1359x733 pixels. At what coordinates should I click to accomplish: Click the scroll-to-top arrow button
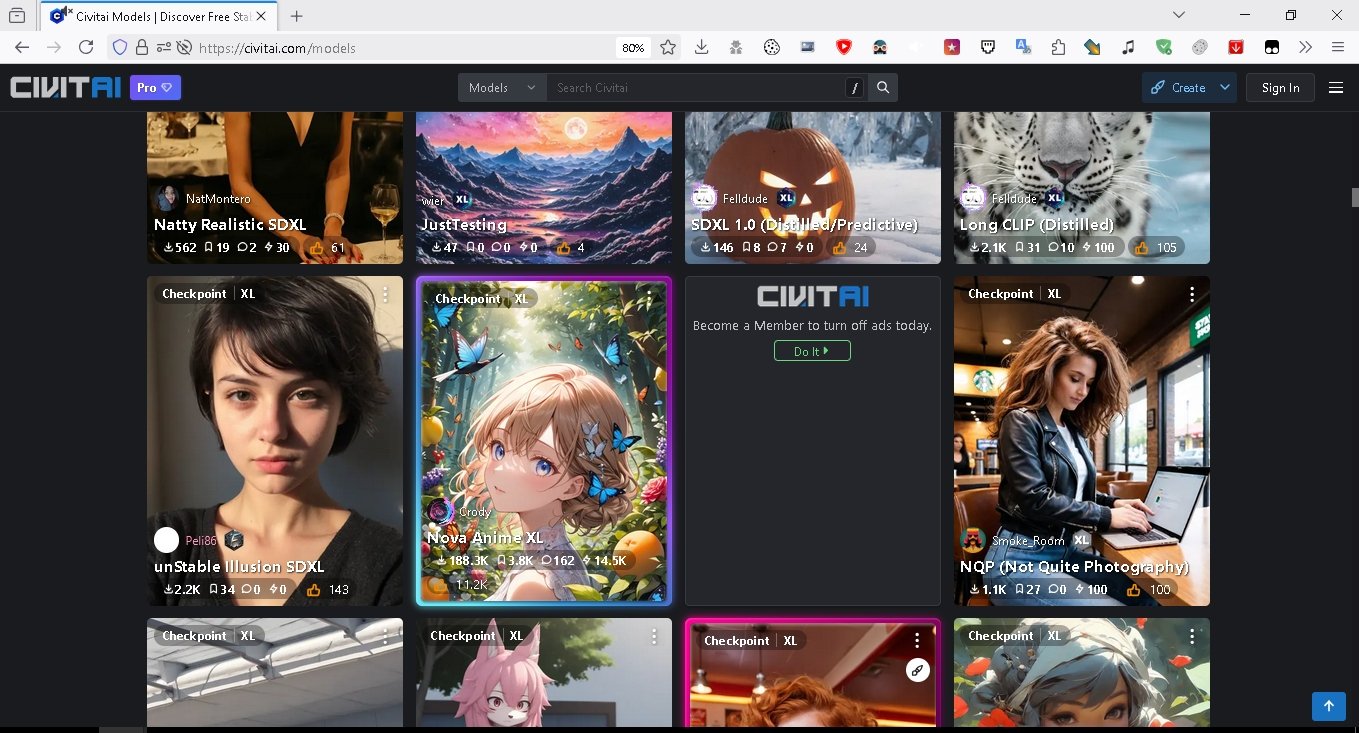[x=1328, y=706]
